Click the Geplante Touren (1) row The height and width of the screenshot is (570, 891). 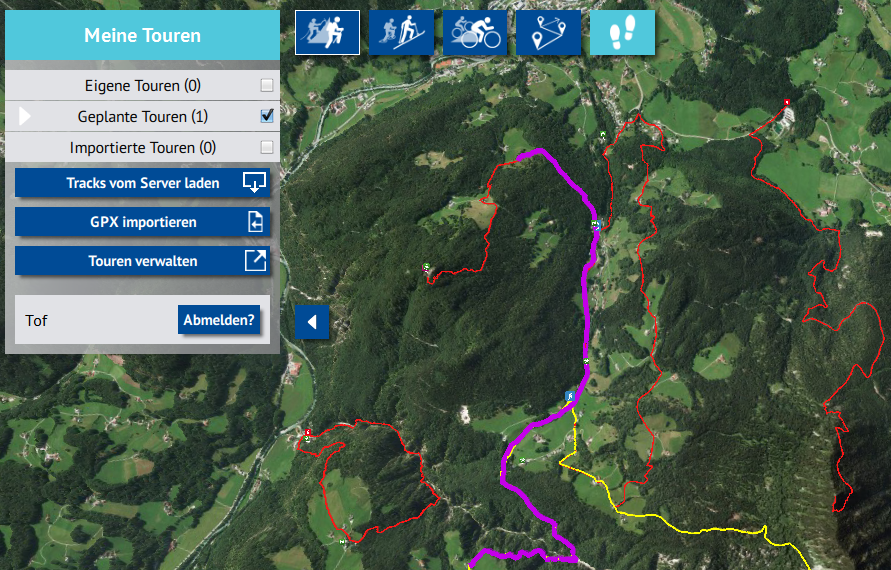pyautogui.click(x=142, y=117)
